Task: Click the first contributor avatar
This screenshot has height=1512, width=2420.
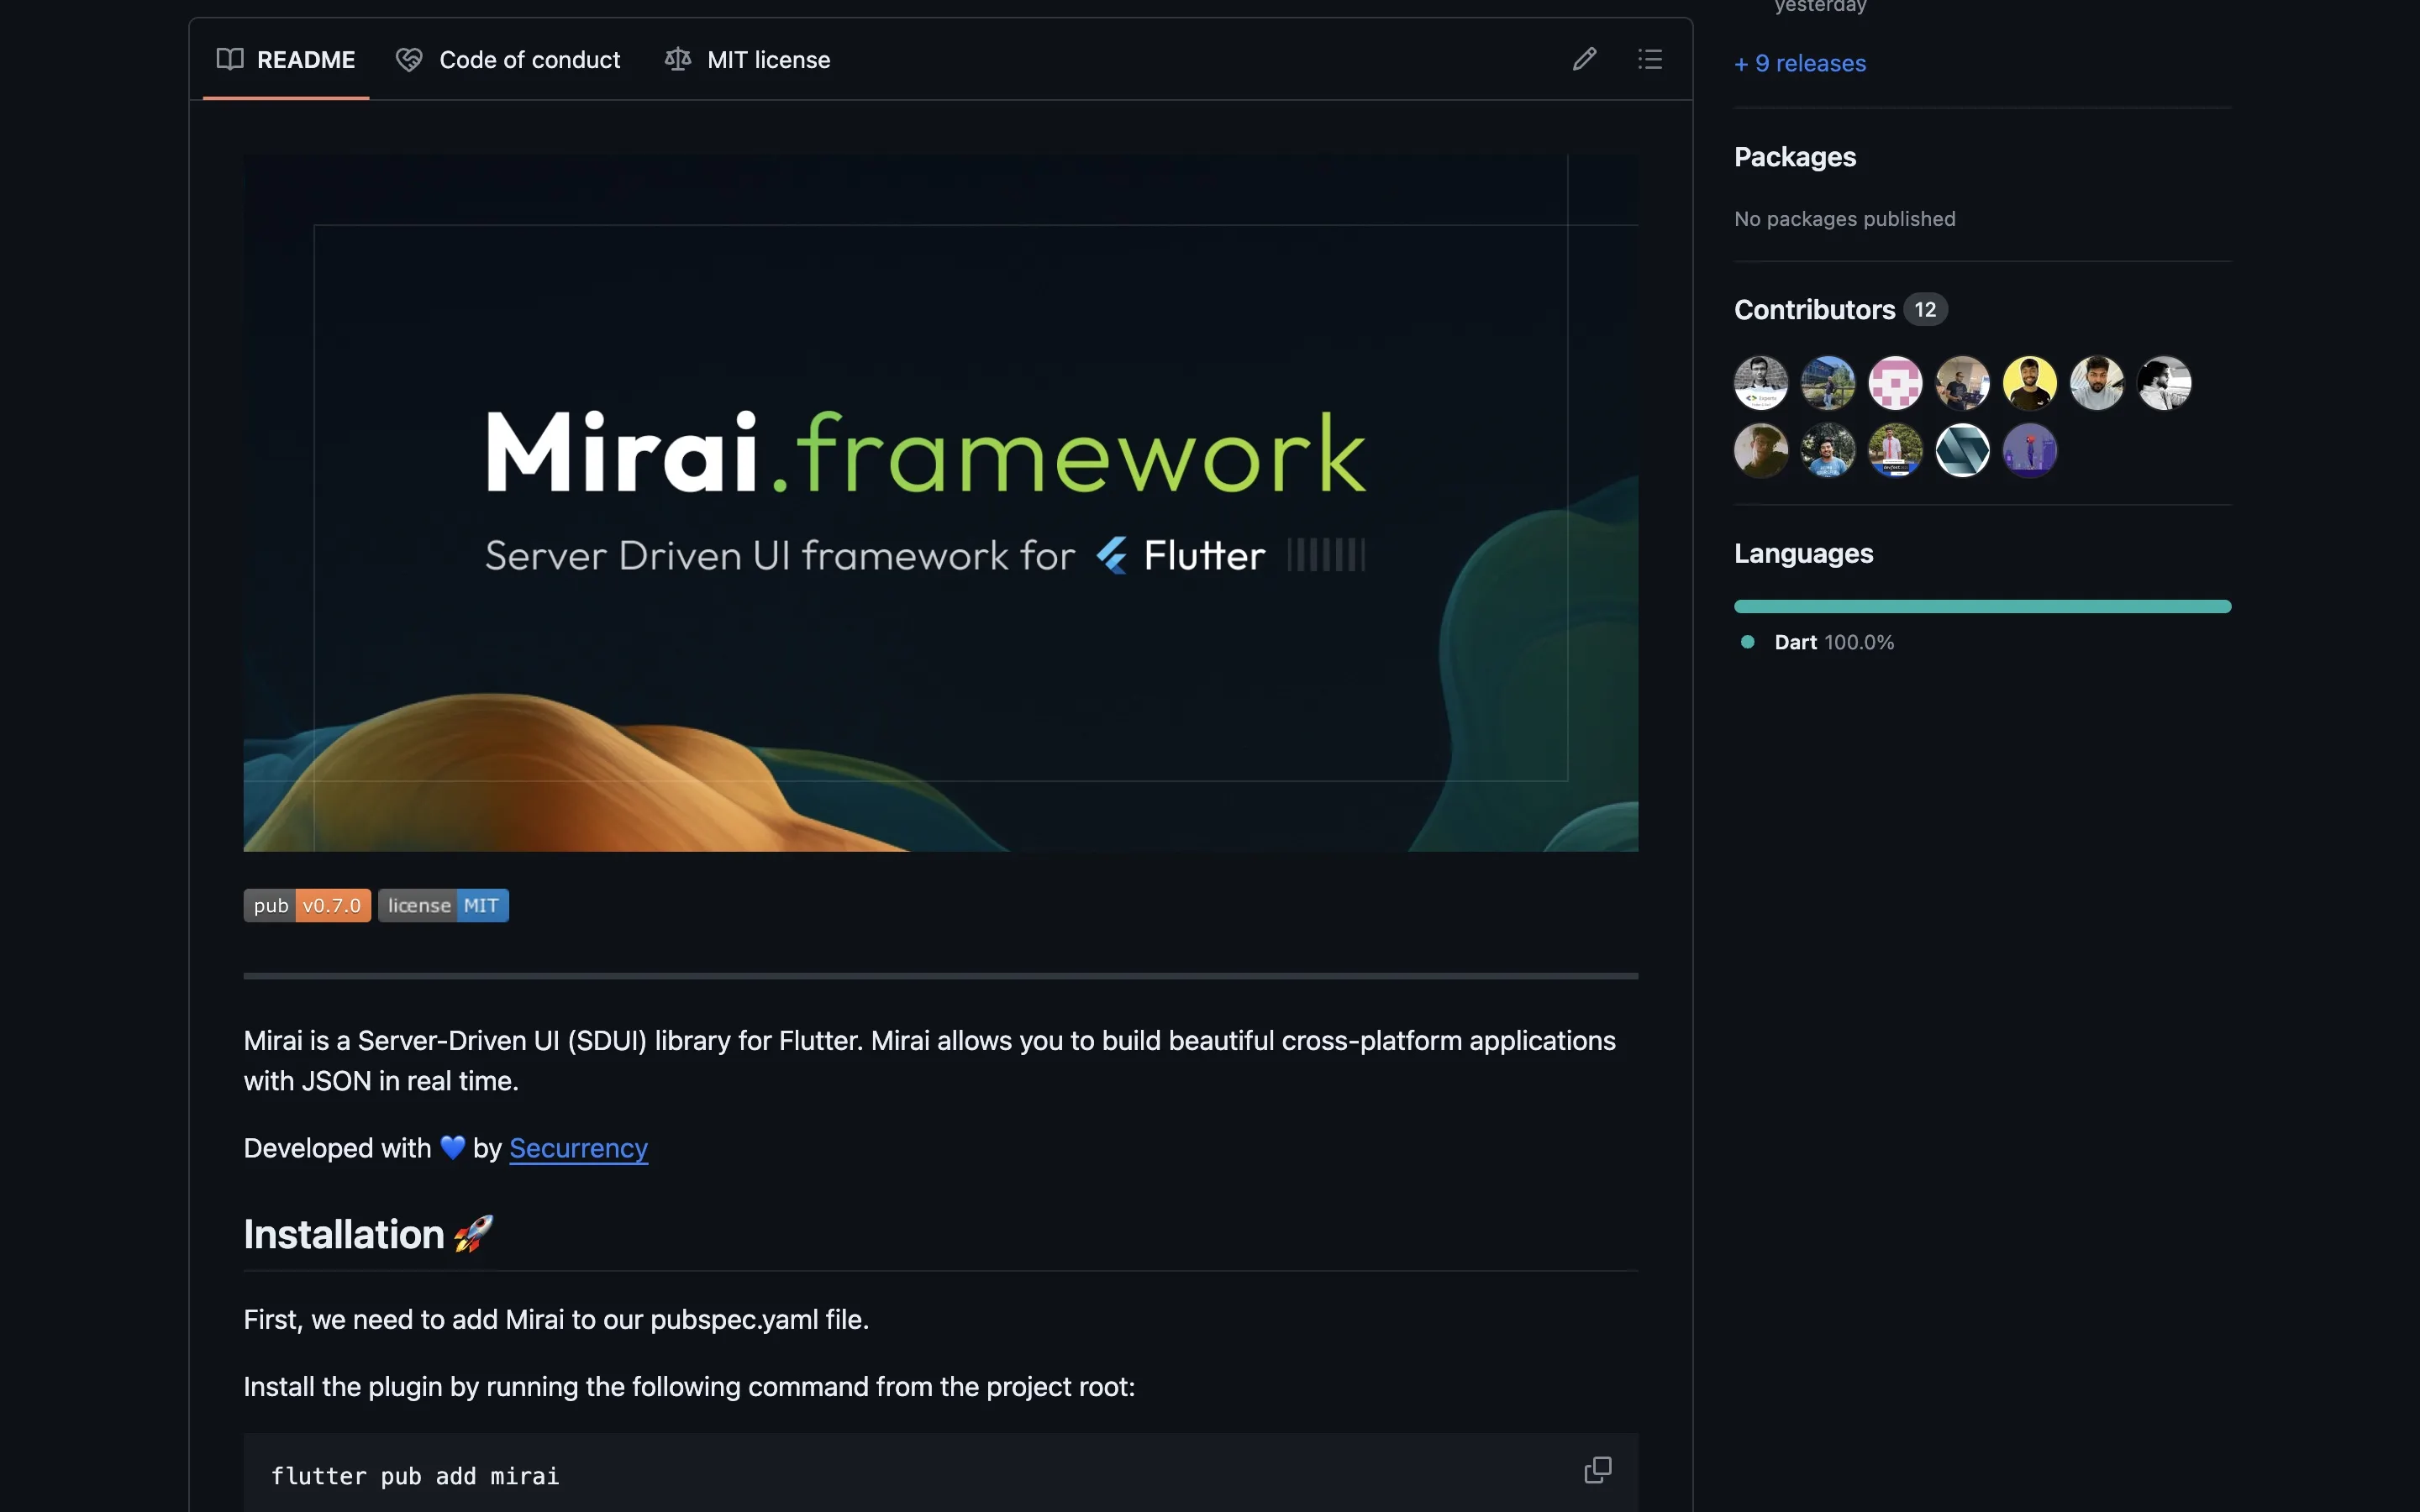Action: click(1761, 383)
